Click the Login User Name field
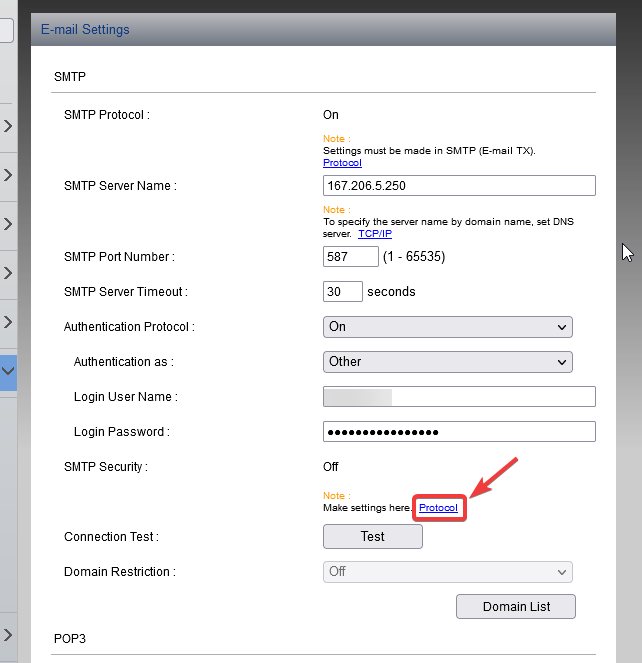 [x=459, y=397]
